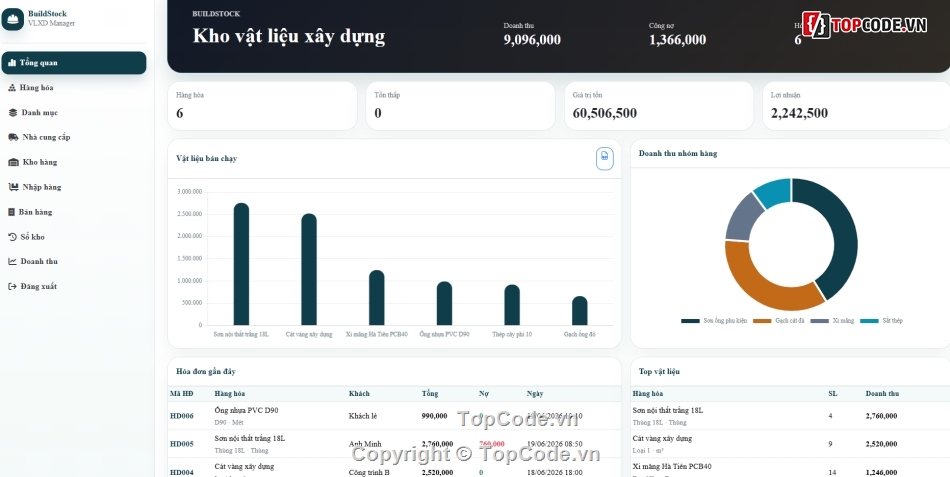Image resolution: width=950 pixels, height=477 pixels.
Task: Click the SL column header
Action: coord(832,393)
